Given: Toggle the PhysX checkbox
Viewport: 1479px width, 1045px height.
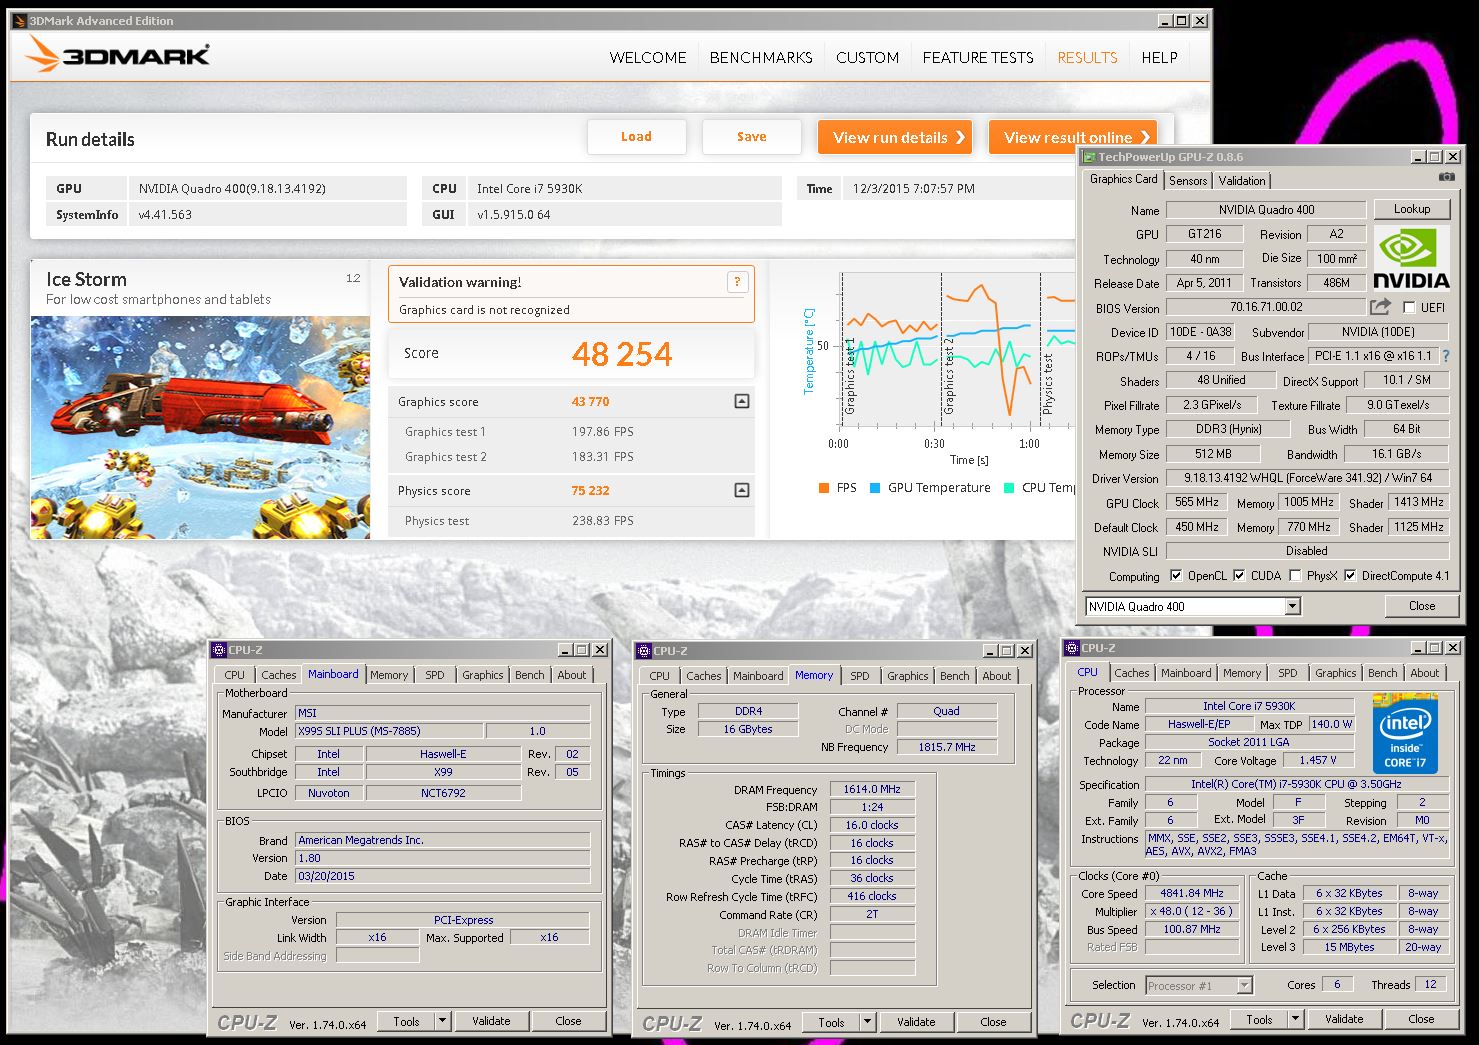Looking at the screenshot, I should 1295,576.
